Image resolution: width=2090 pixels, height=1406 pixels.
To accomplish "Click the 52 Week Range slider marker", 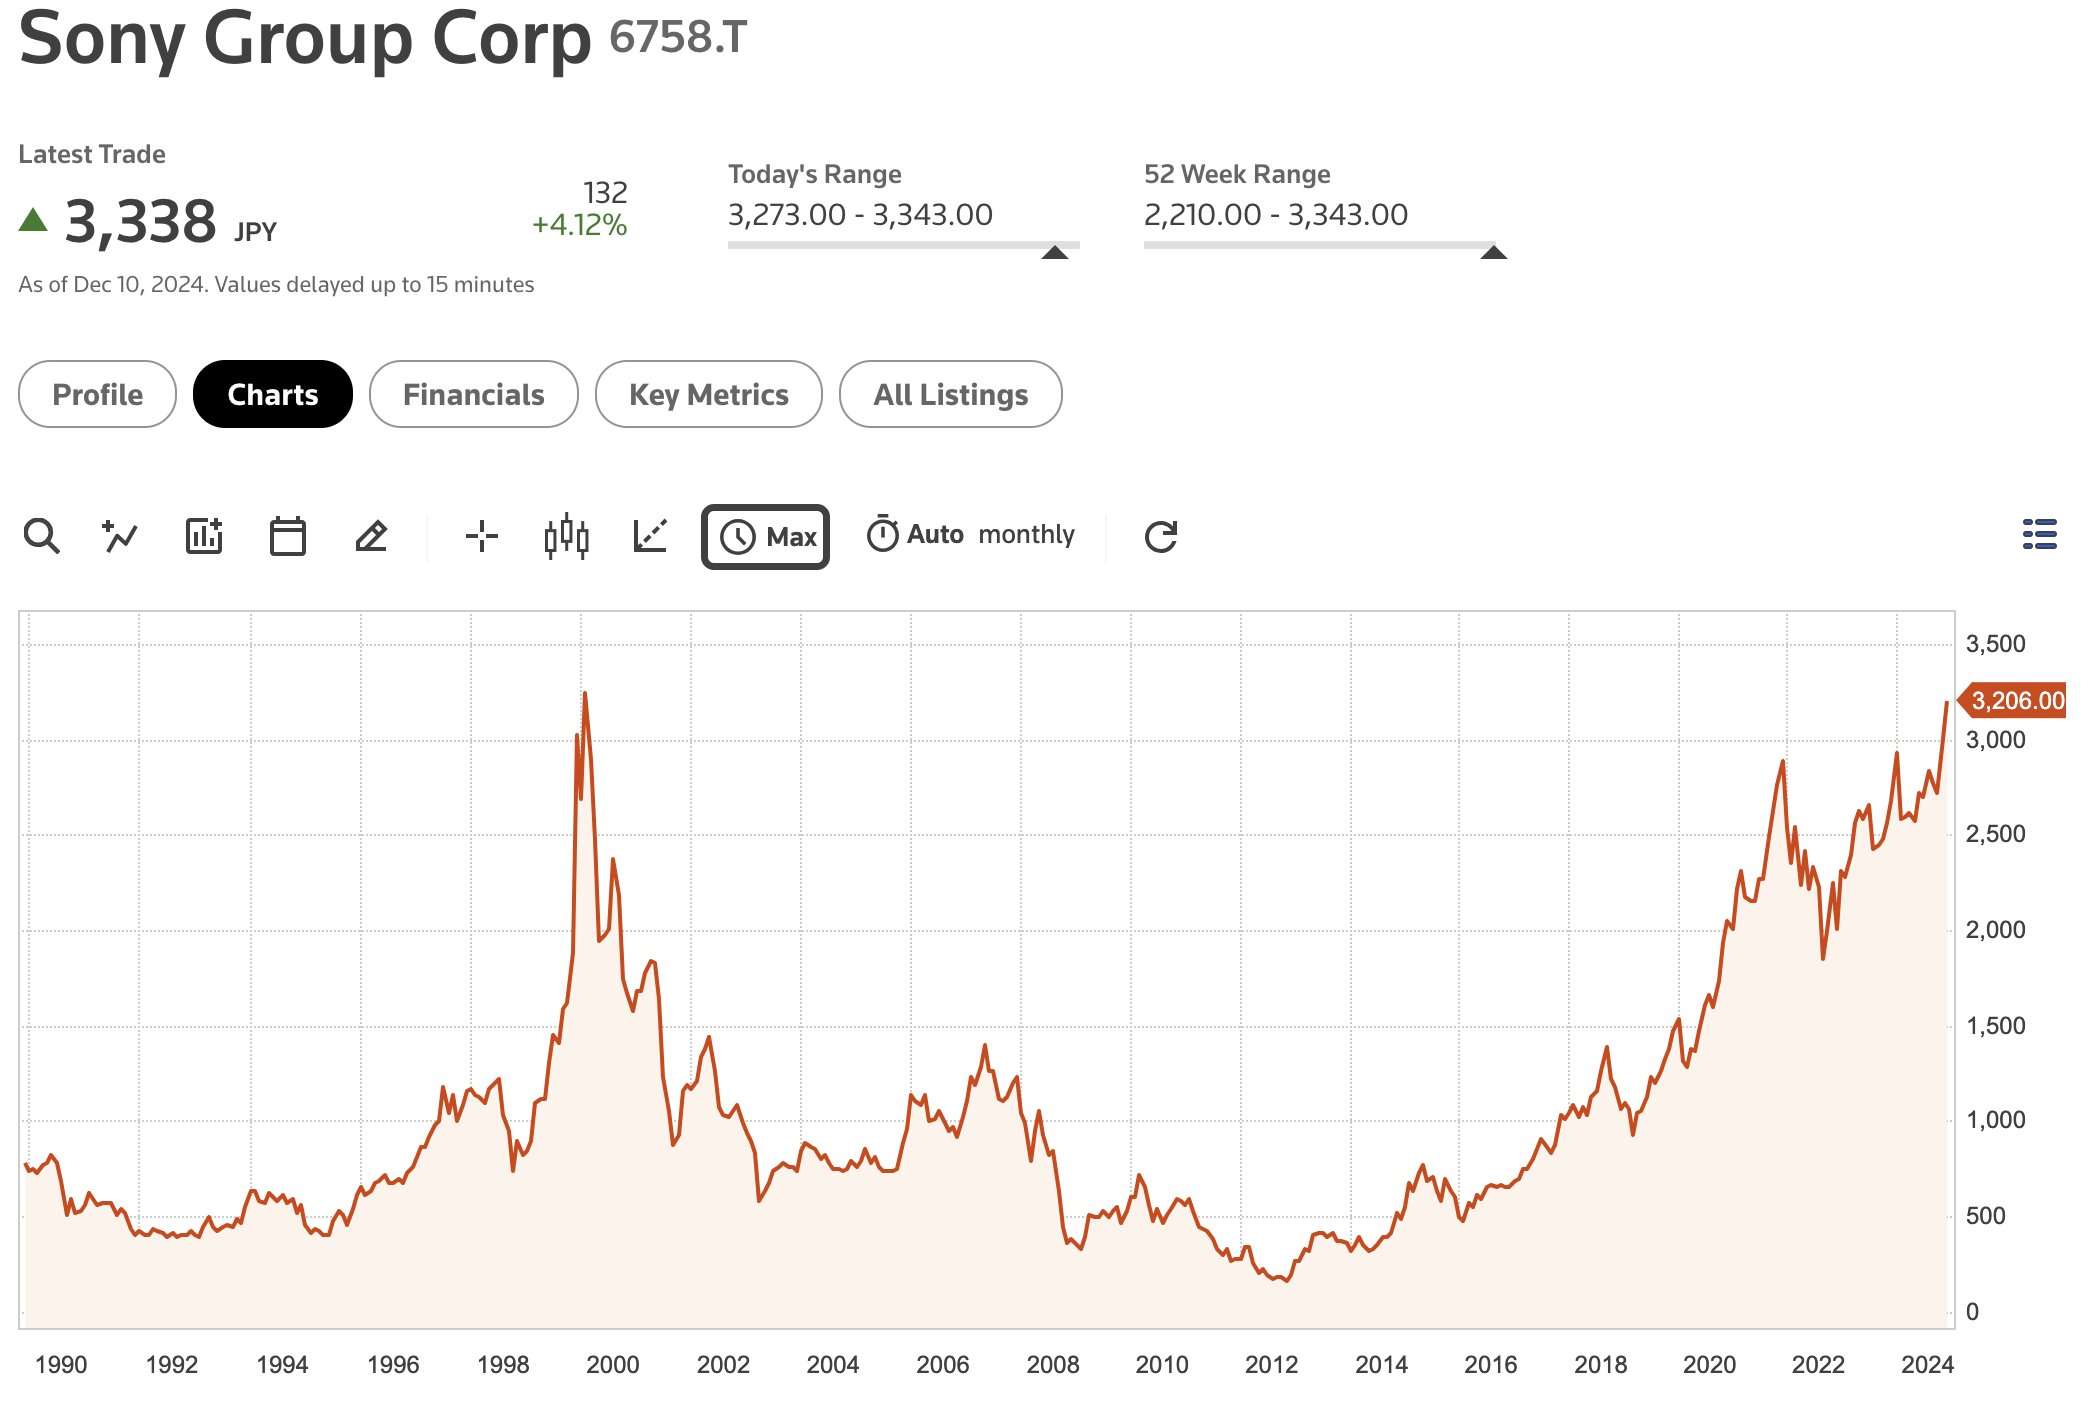I will pyautogui.click(x=1493, y=252).
